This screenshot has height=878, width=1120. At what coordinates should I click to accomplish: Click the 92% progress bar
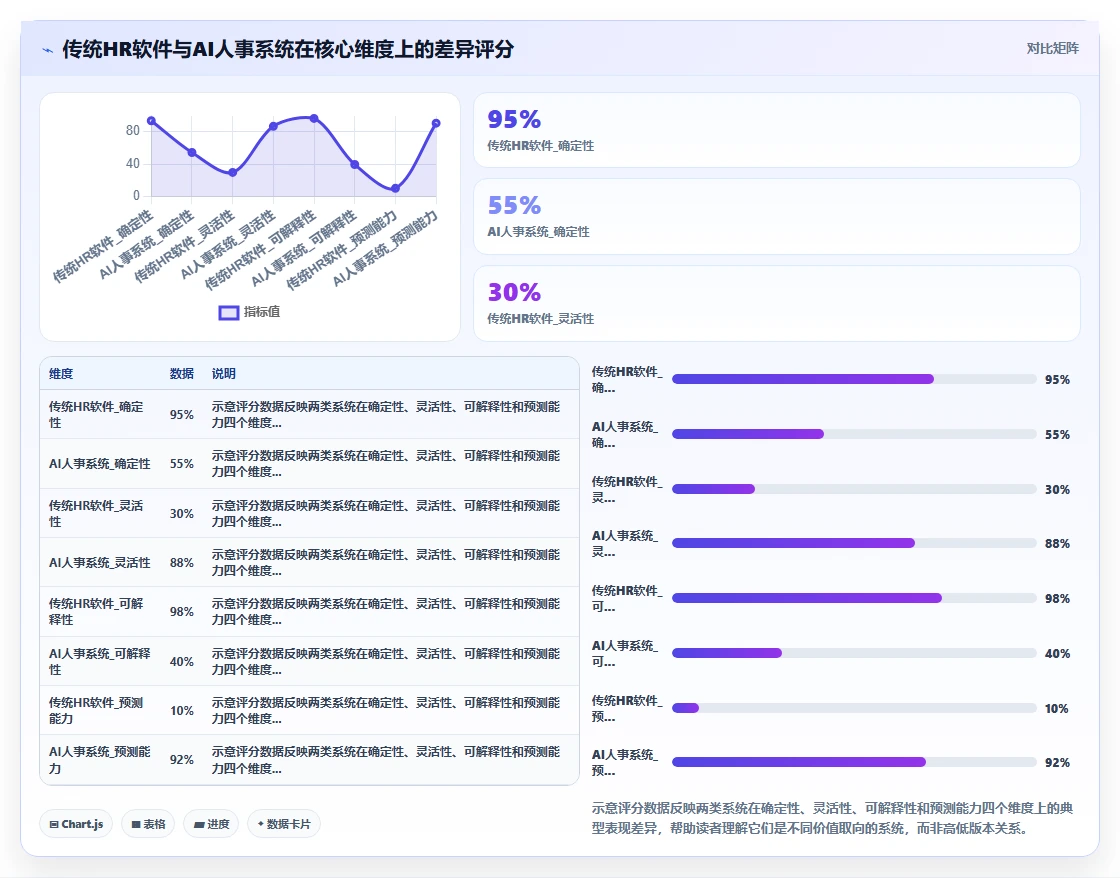(x=854, y=763)
